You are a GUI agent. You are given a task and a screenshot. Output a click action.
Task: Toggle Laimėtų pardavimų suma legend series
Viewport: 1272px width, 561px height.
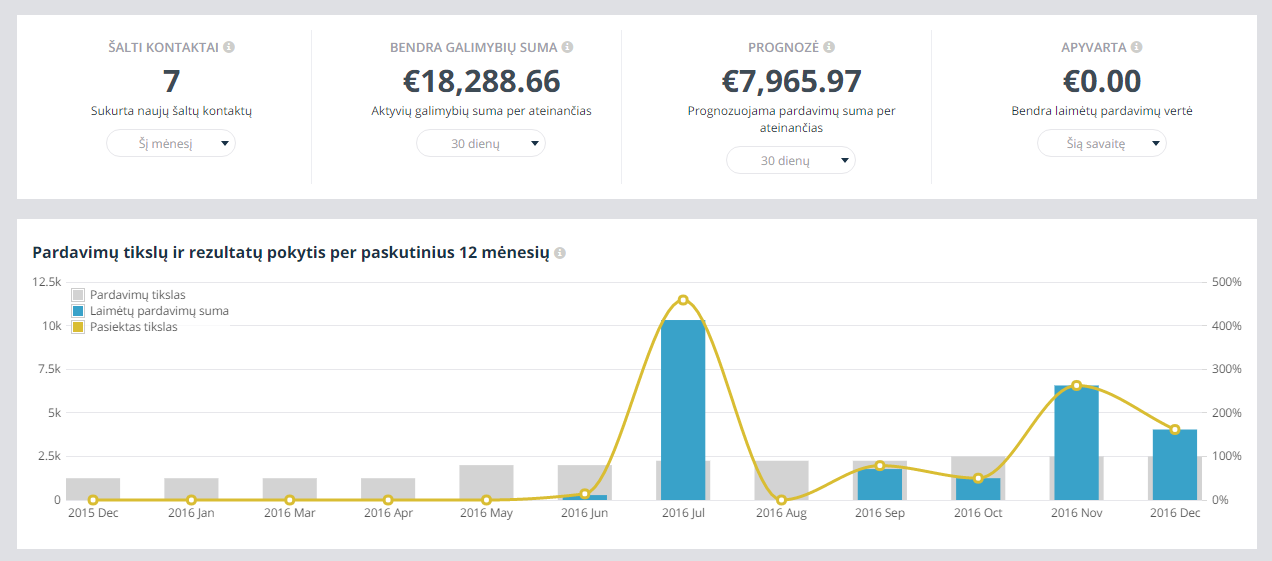tap(150, 311)
